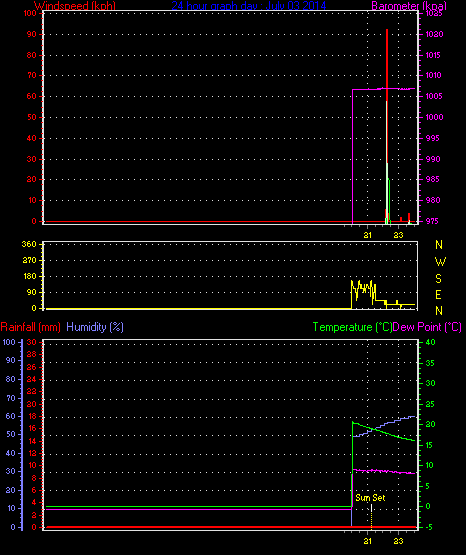Click the "990" barometer axis value

click(x=433, y=159)
